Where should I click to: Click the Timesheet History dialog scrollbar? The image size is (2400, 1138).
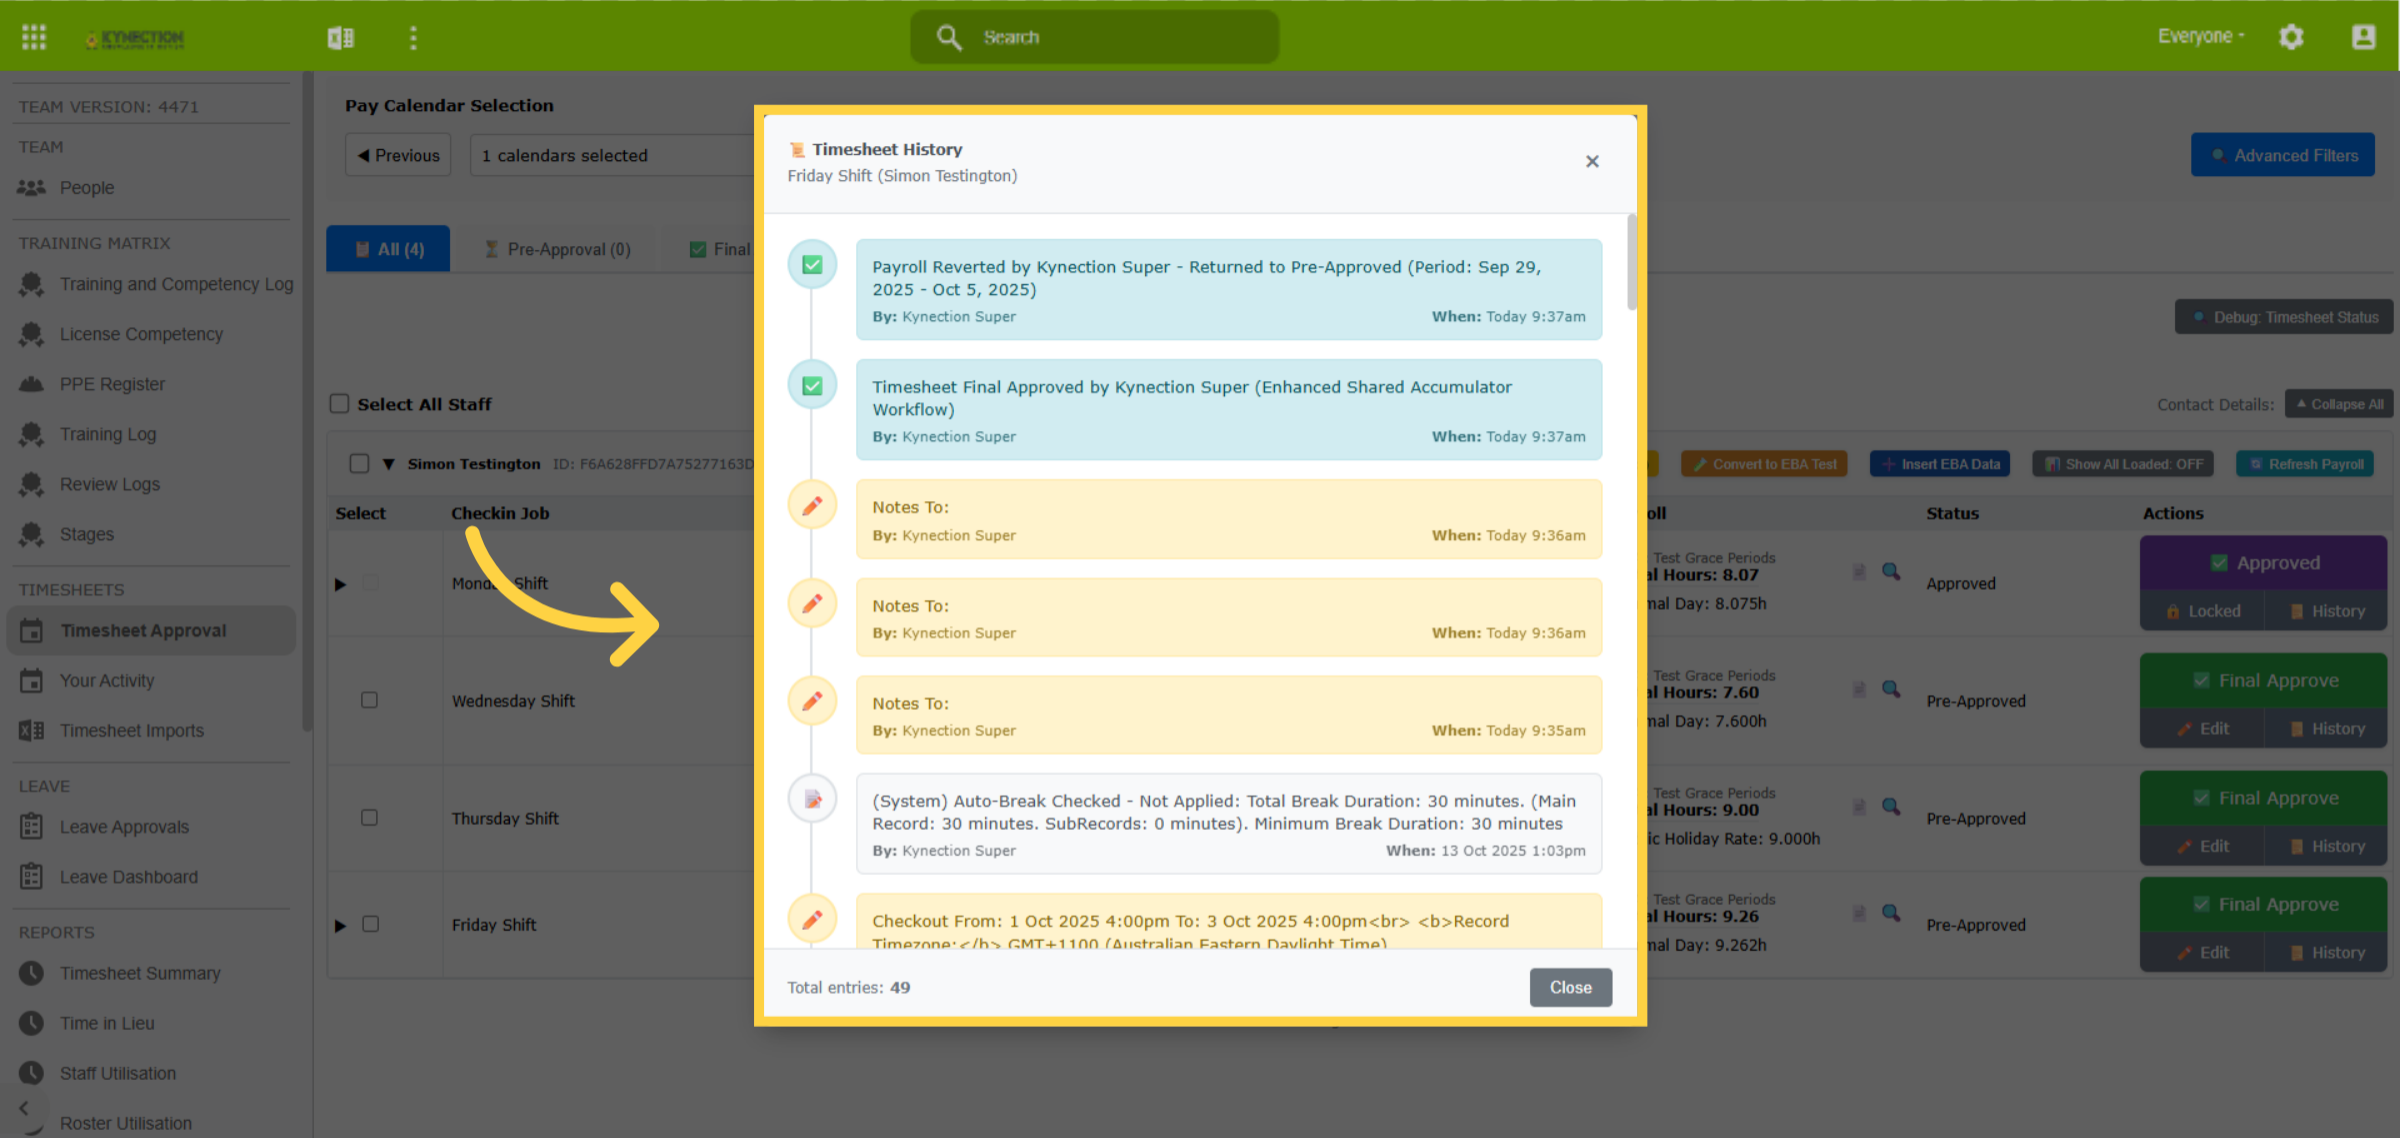point(1632,262)
